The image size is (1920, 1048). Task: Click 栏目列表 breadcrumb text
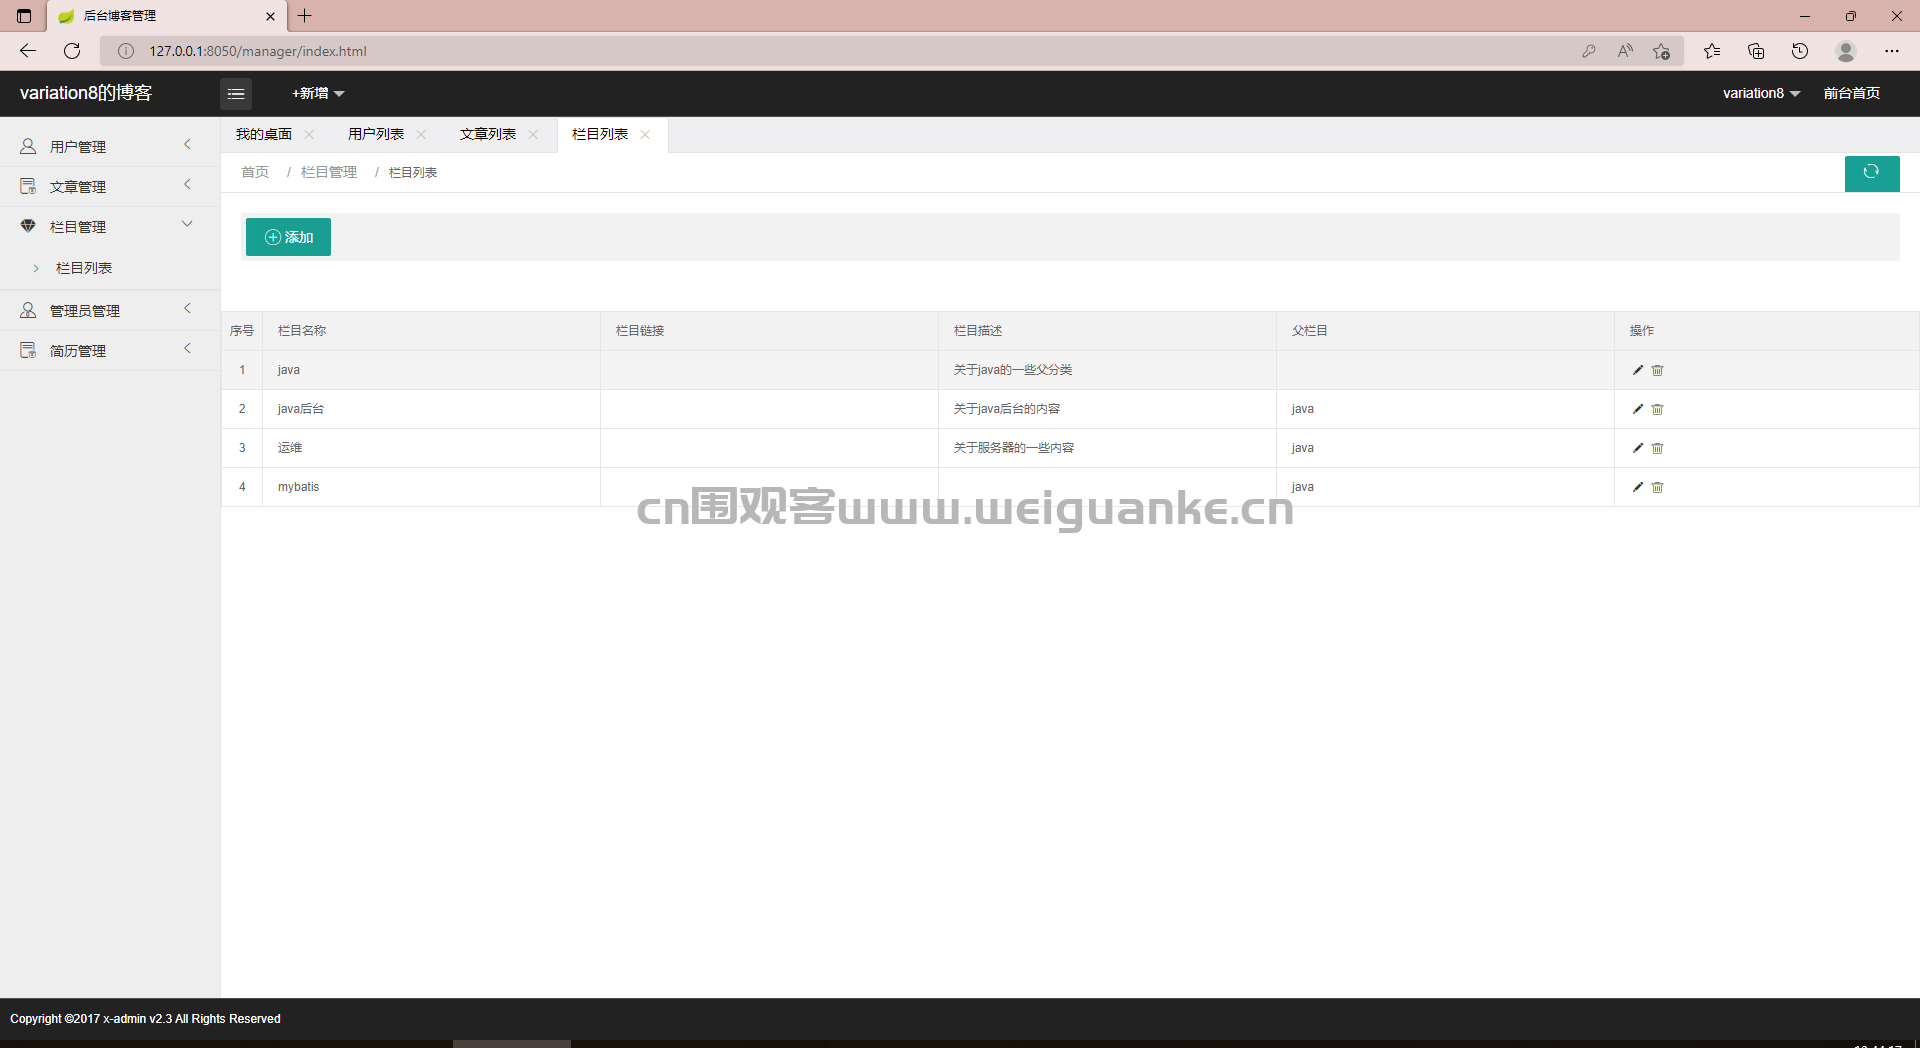coord(413,172)
